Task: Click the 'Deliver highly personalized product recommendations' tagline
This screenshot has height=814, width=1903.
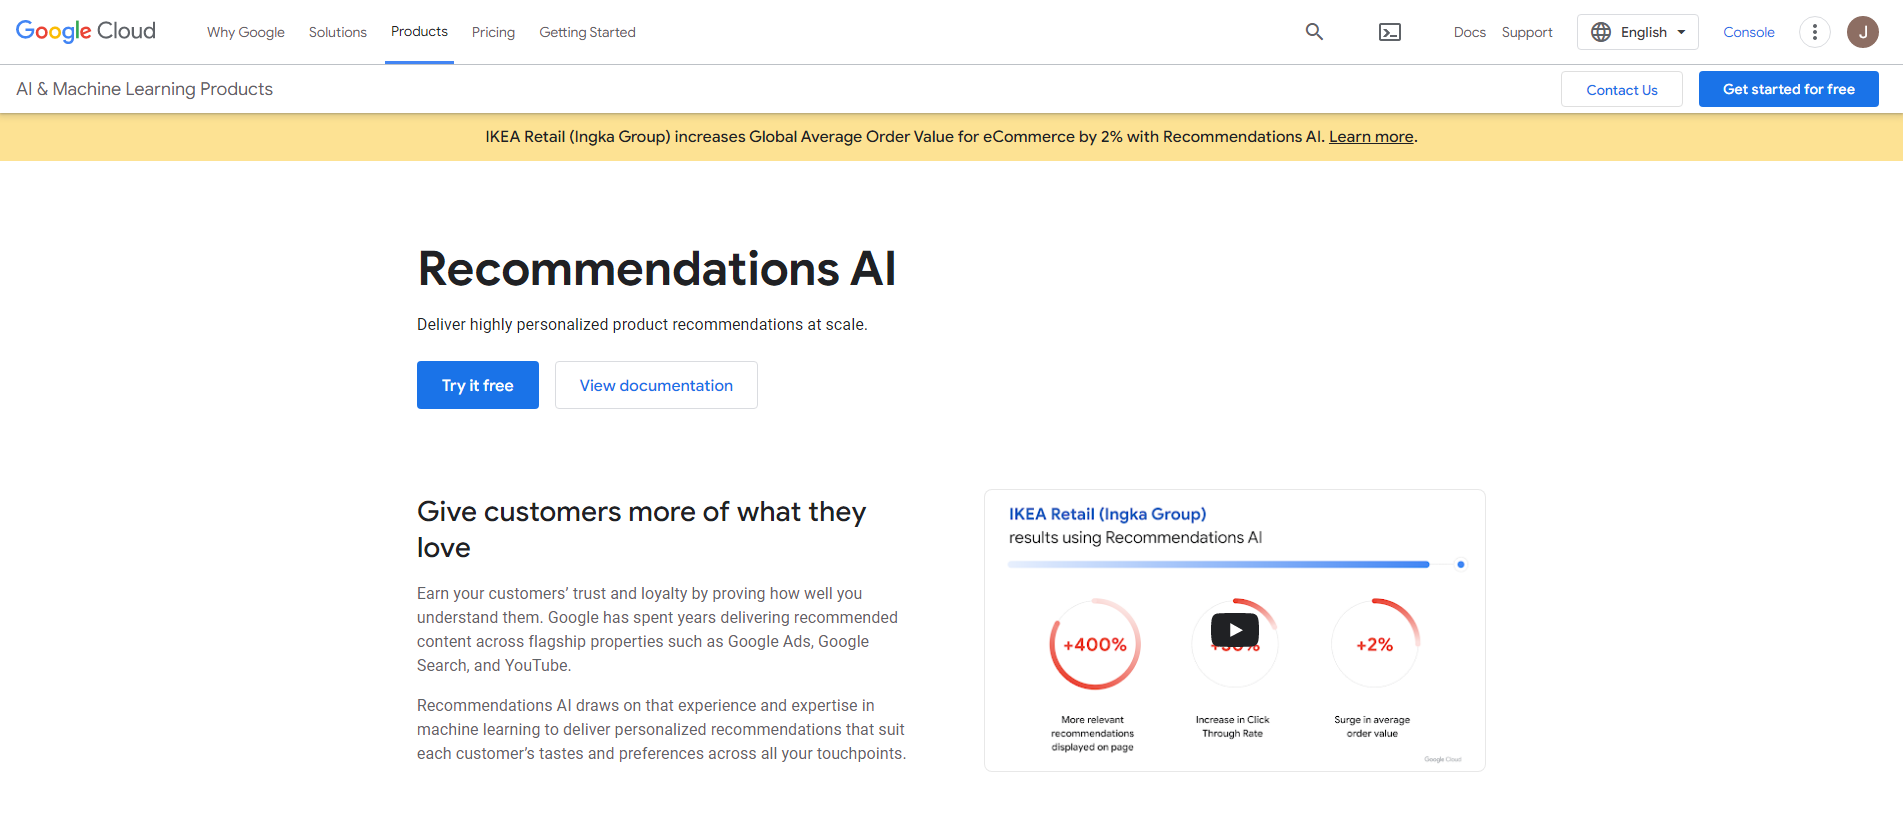Action: coord(642,325)
